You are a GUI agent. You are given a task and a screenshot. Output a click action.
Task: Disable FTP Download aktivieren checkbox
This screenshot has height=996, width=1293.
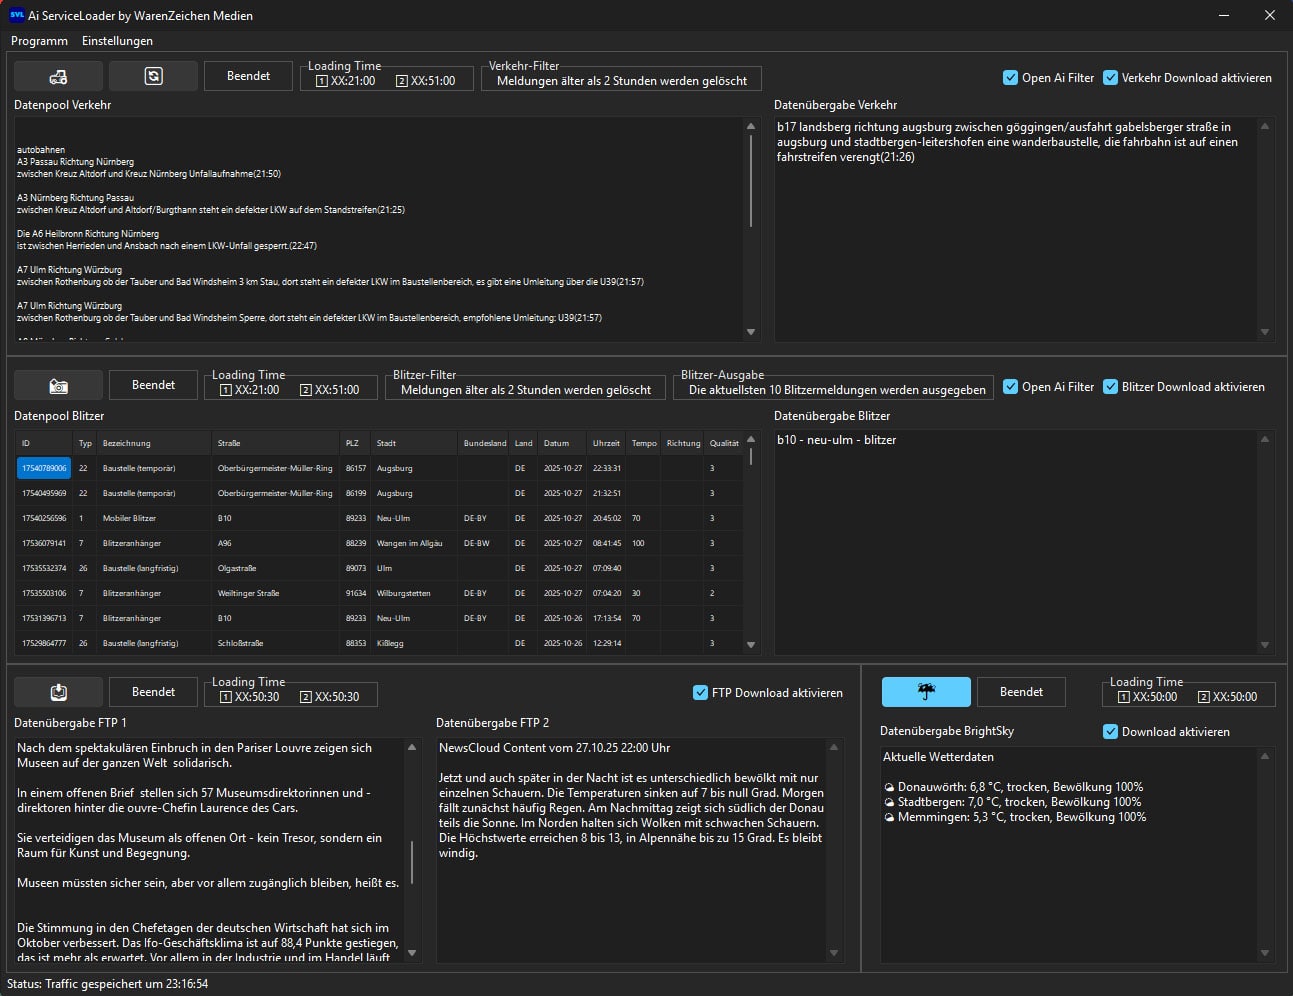(700, 693)
